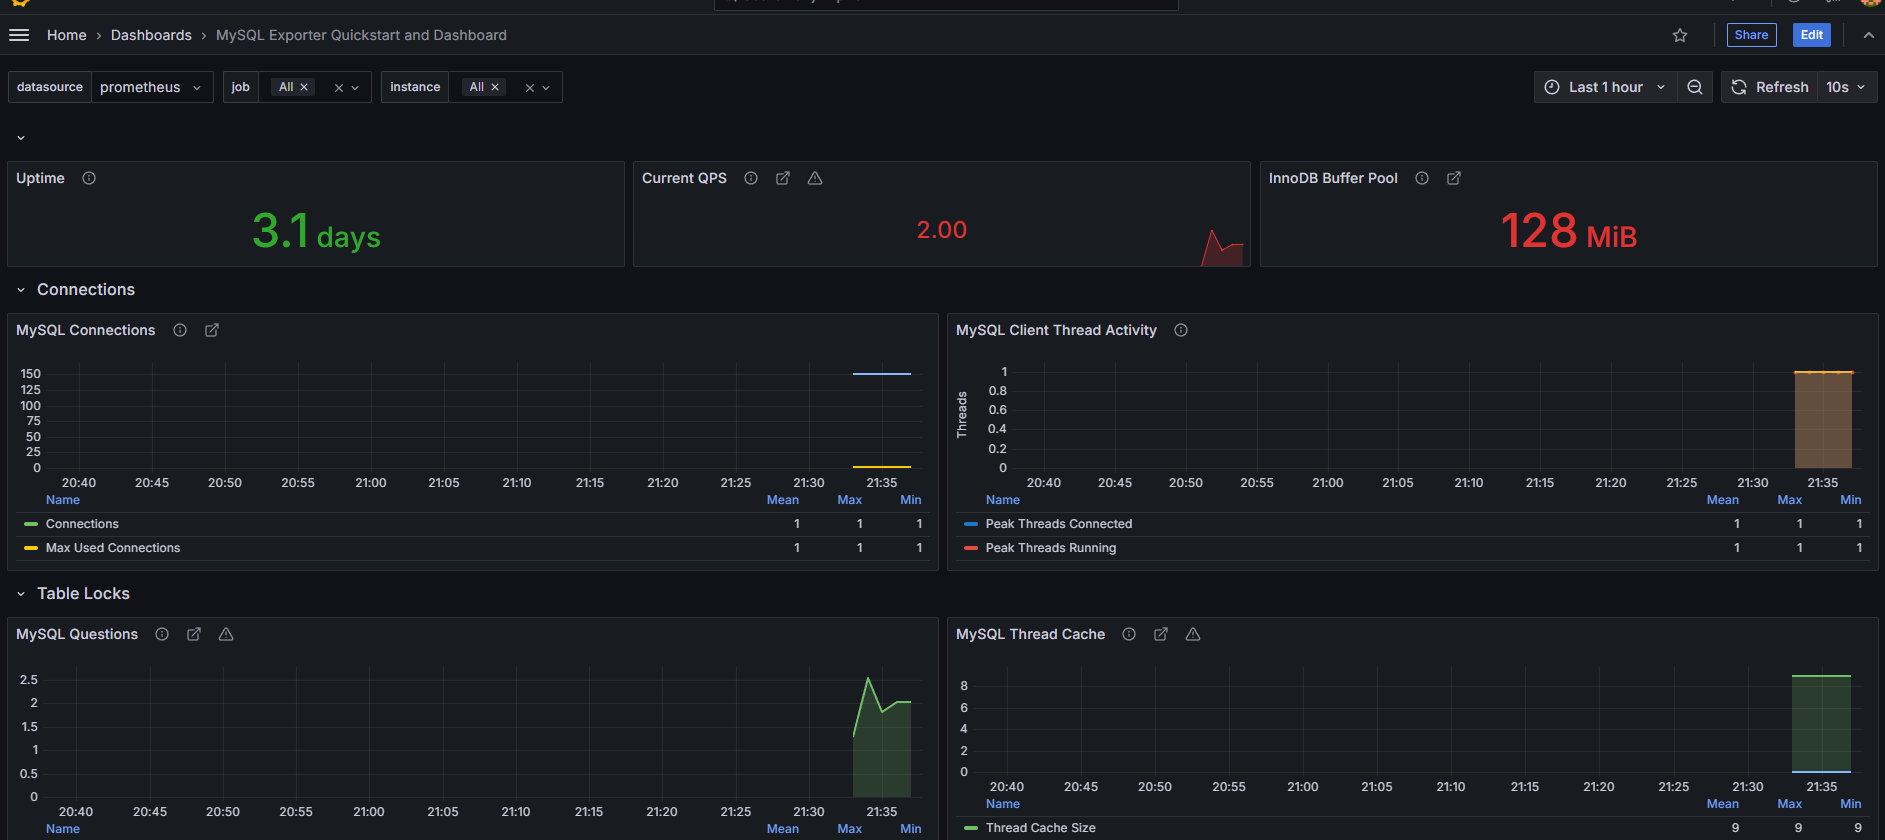Sort MySQL Connections legend by Max
The image size is (1885, 840).
coord(850,500)
